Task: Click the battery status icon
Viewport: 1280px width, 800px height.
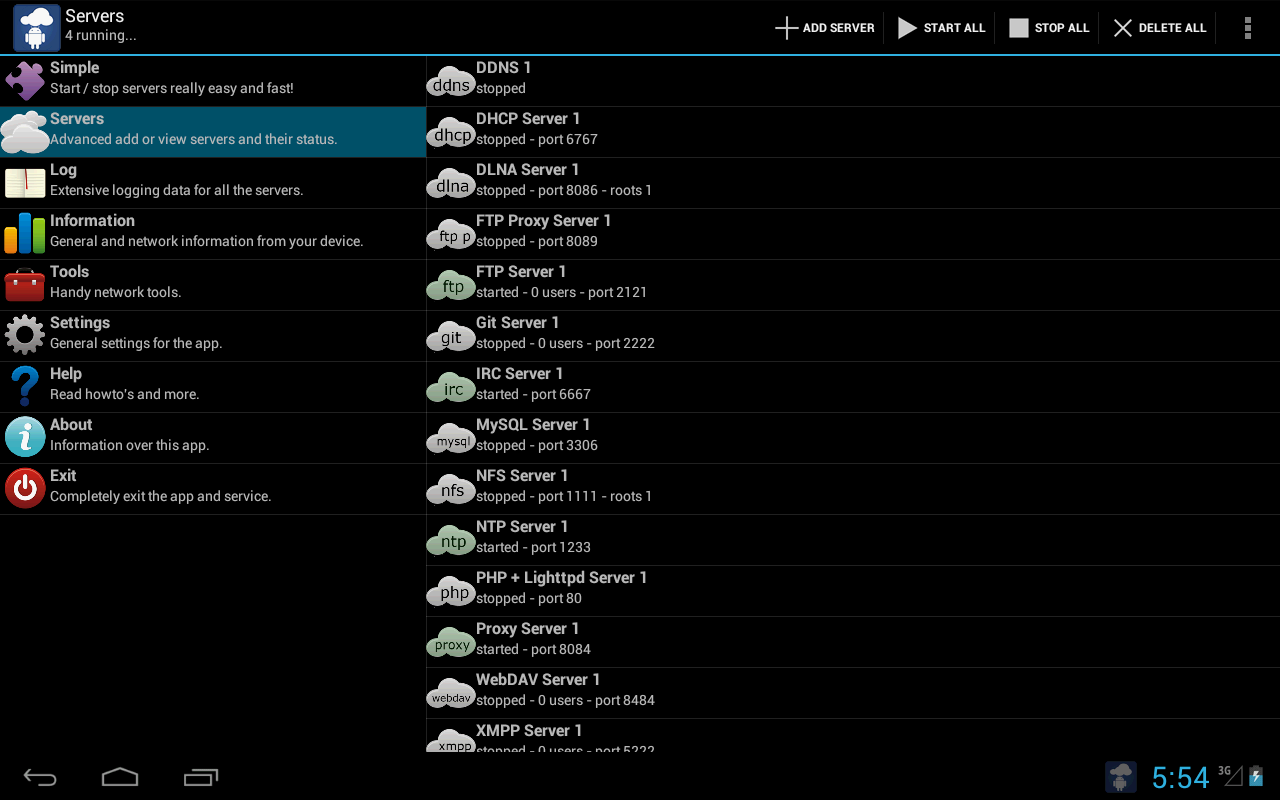Action: click(1257, 775)
